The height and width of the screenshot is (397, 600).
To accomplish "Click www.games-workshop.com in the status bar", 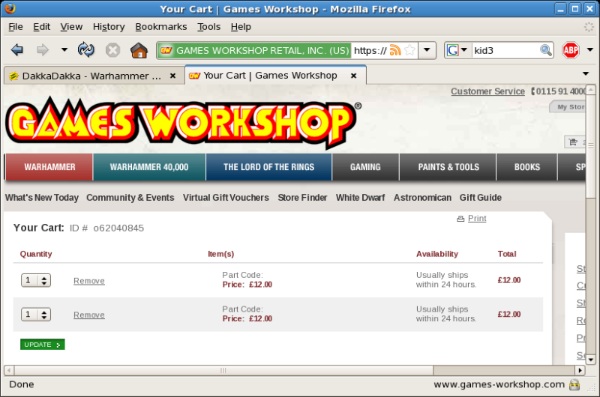I will (x=499, y=384).
